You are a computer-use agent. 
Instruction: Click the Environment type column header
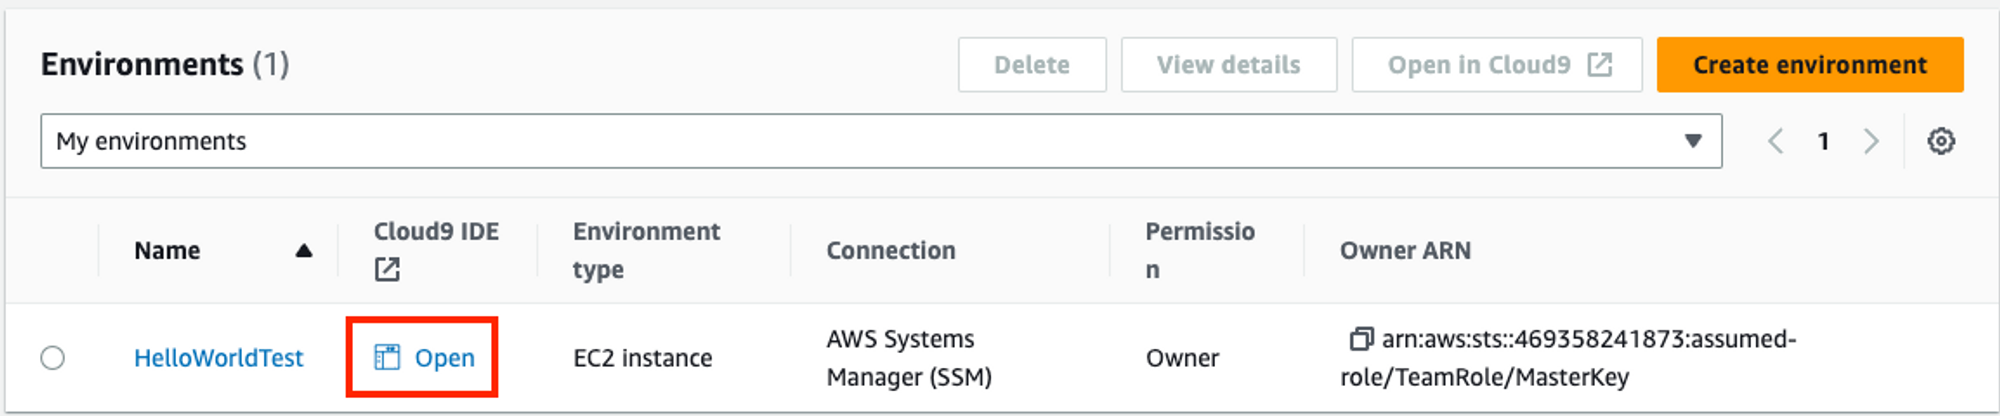click(646, 250)
